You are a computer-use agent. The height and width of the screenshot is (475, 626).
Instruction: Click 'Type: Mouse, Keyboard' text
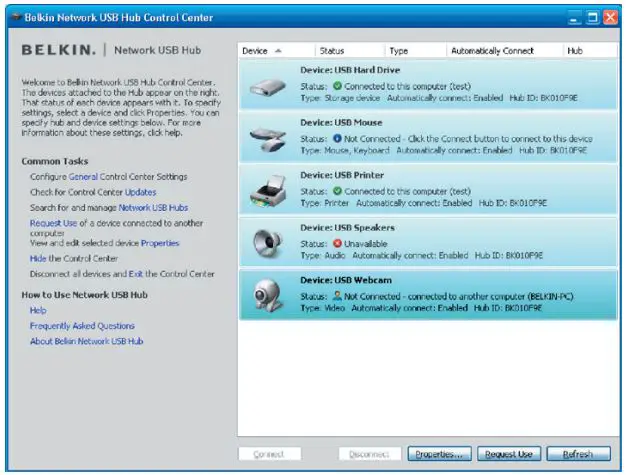[345, 150]
